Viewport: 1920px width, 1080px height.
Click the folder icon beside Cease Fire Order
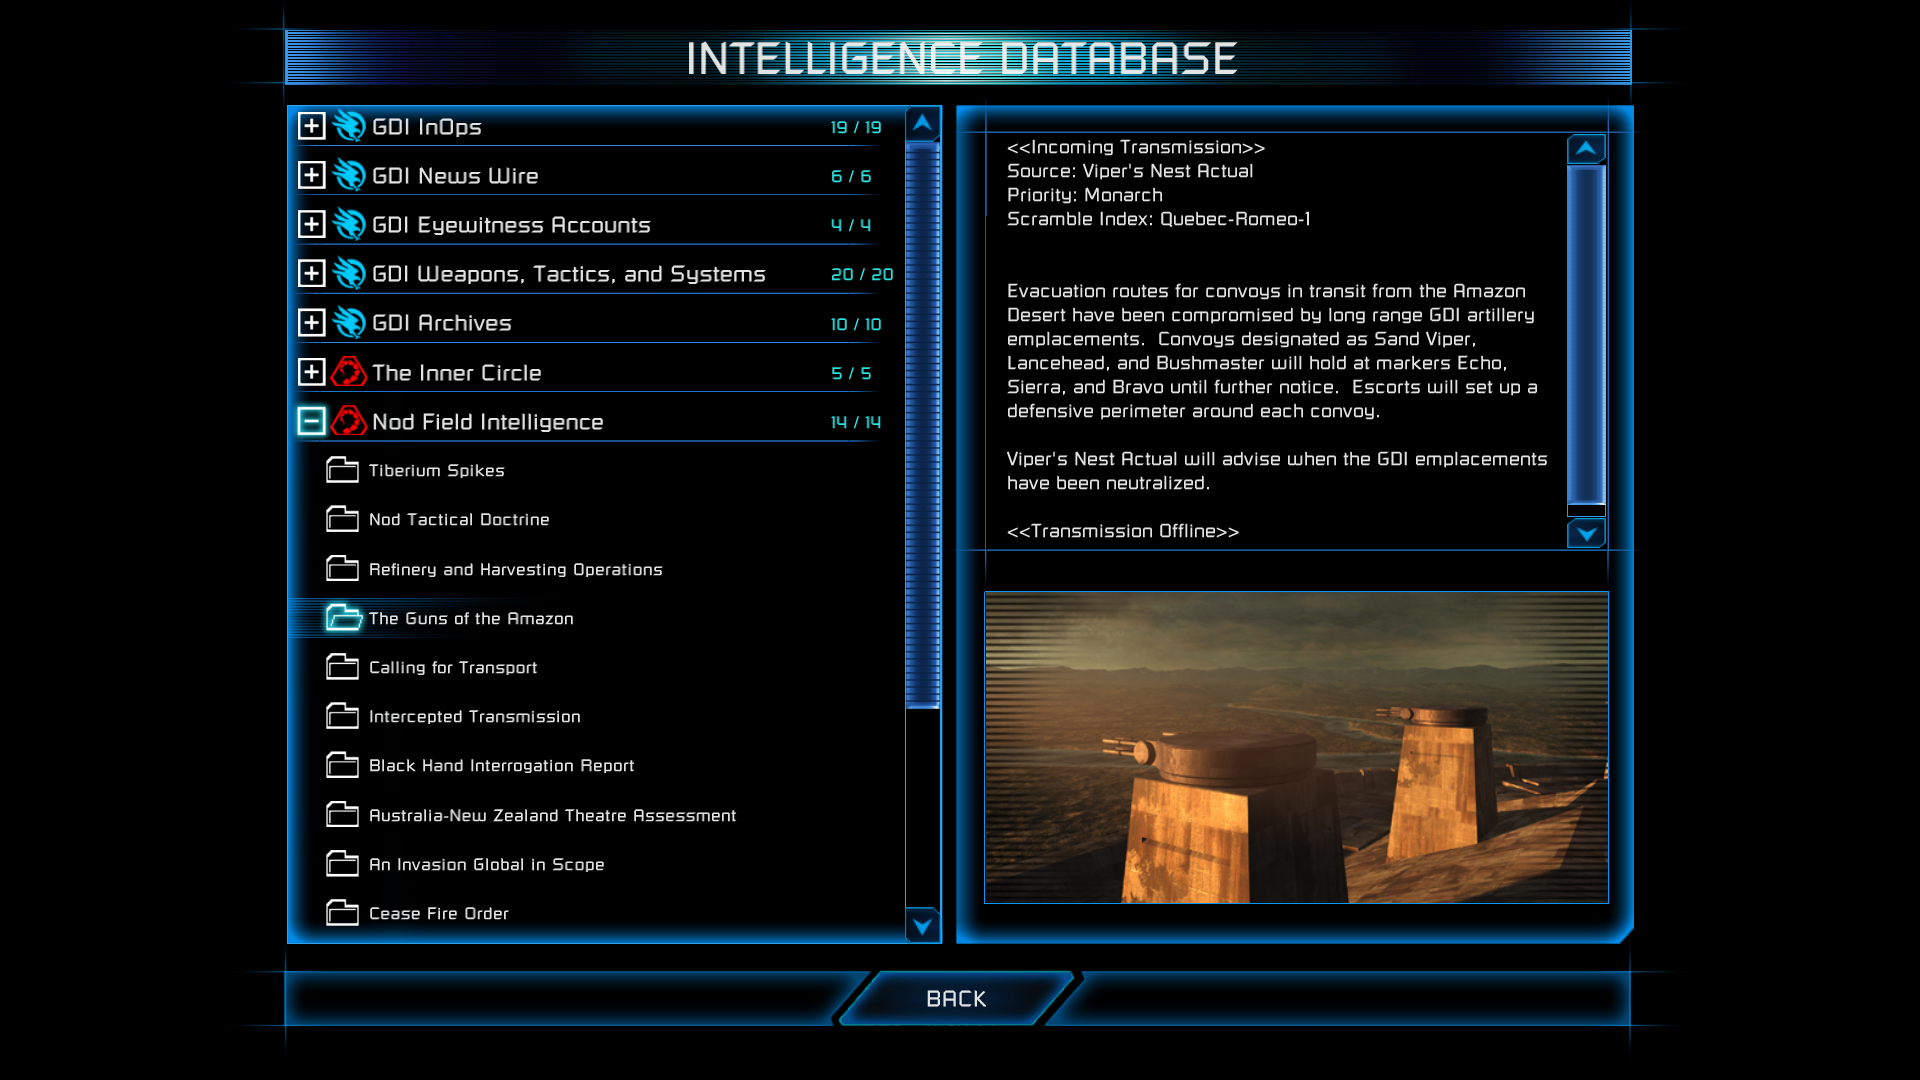pyautogui.click(x=342, y=913)
